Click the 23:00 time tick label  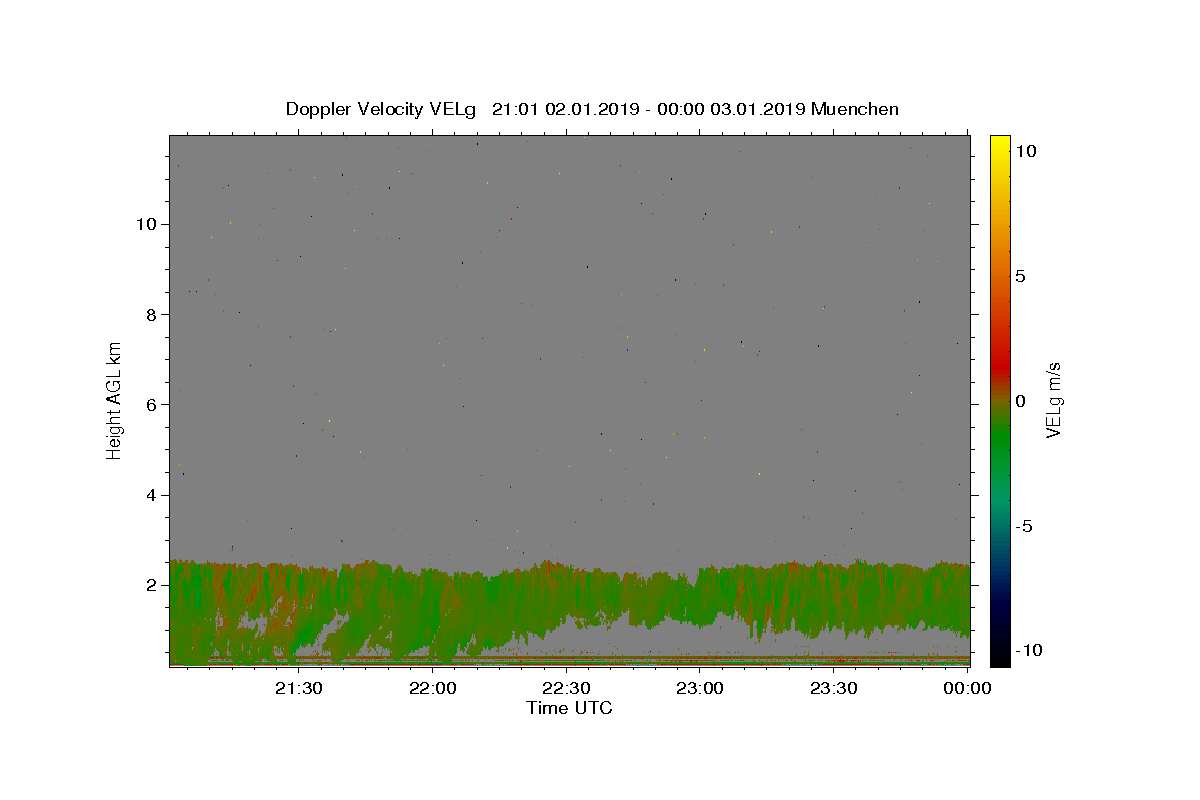[x=700, y=688]
